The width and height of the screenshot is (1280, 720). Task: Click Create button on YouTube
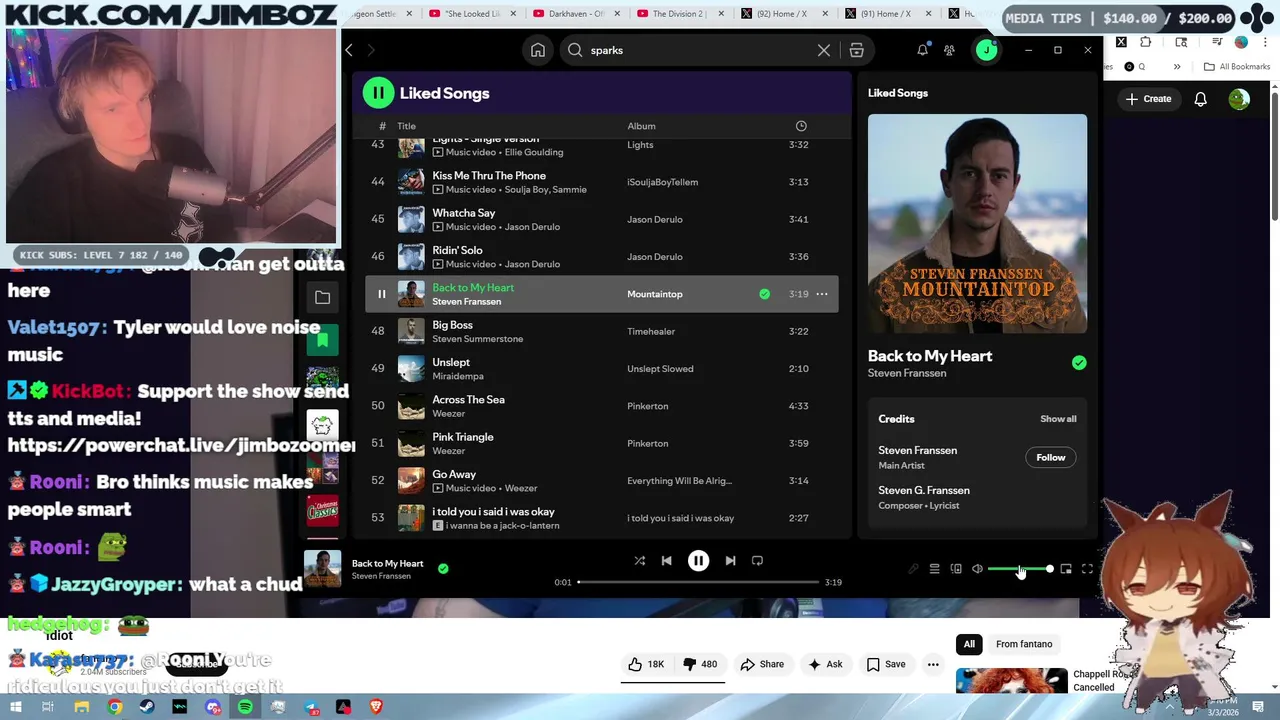(x=1148, y=99)
